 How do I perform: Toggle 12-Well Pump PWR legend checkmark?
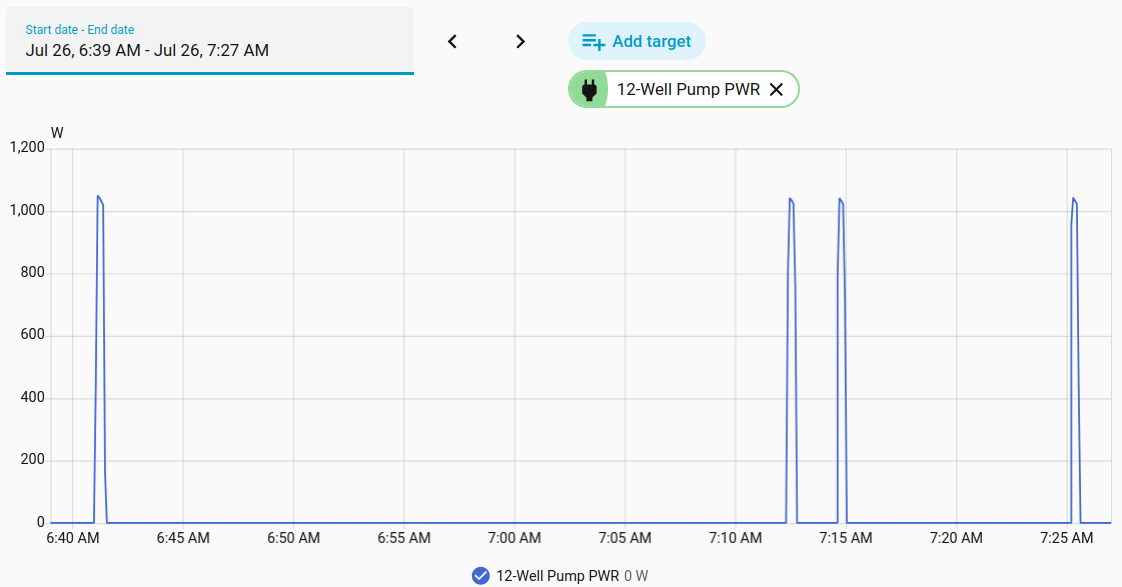pos(481,576)
